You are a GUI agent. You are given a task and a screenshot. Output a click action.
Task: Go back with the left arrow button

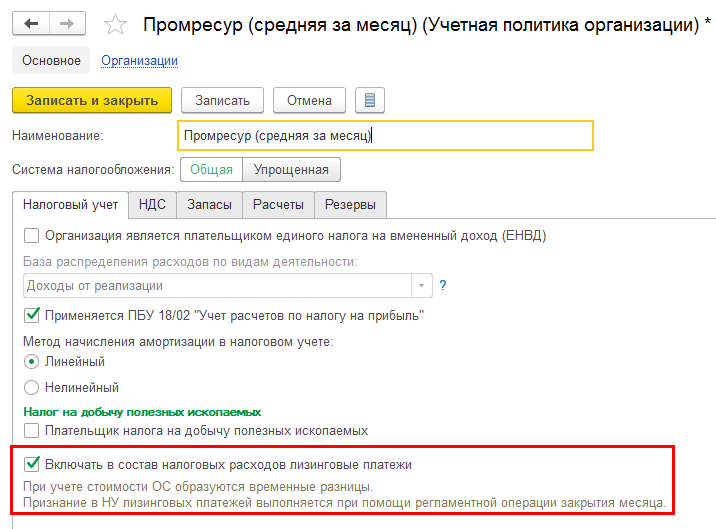tap(31, 24)
